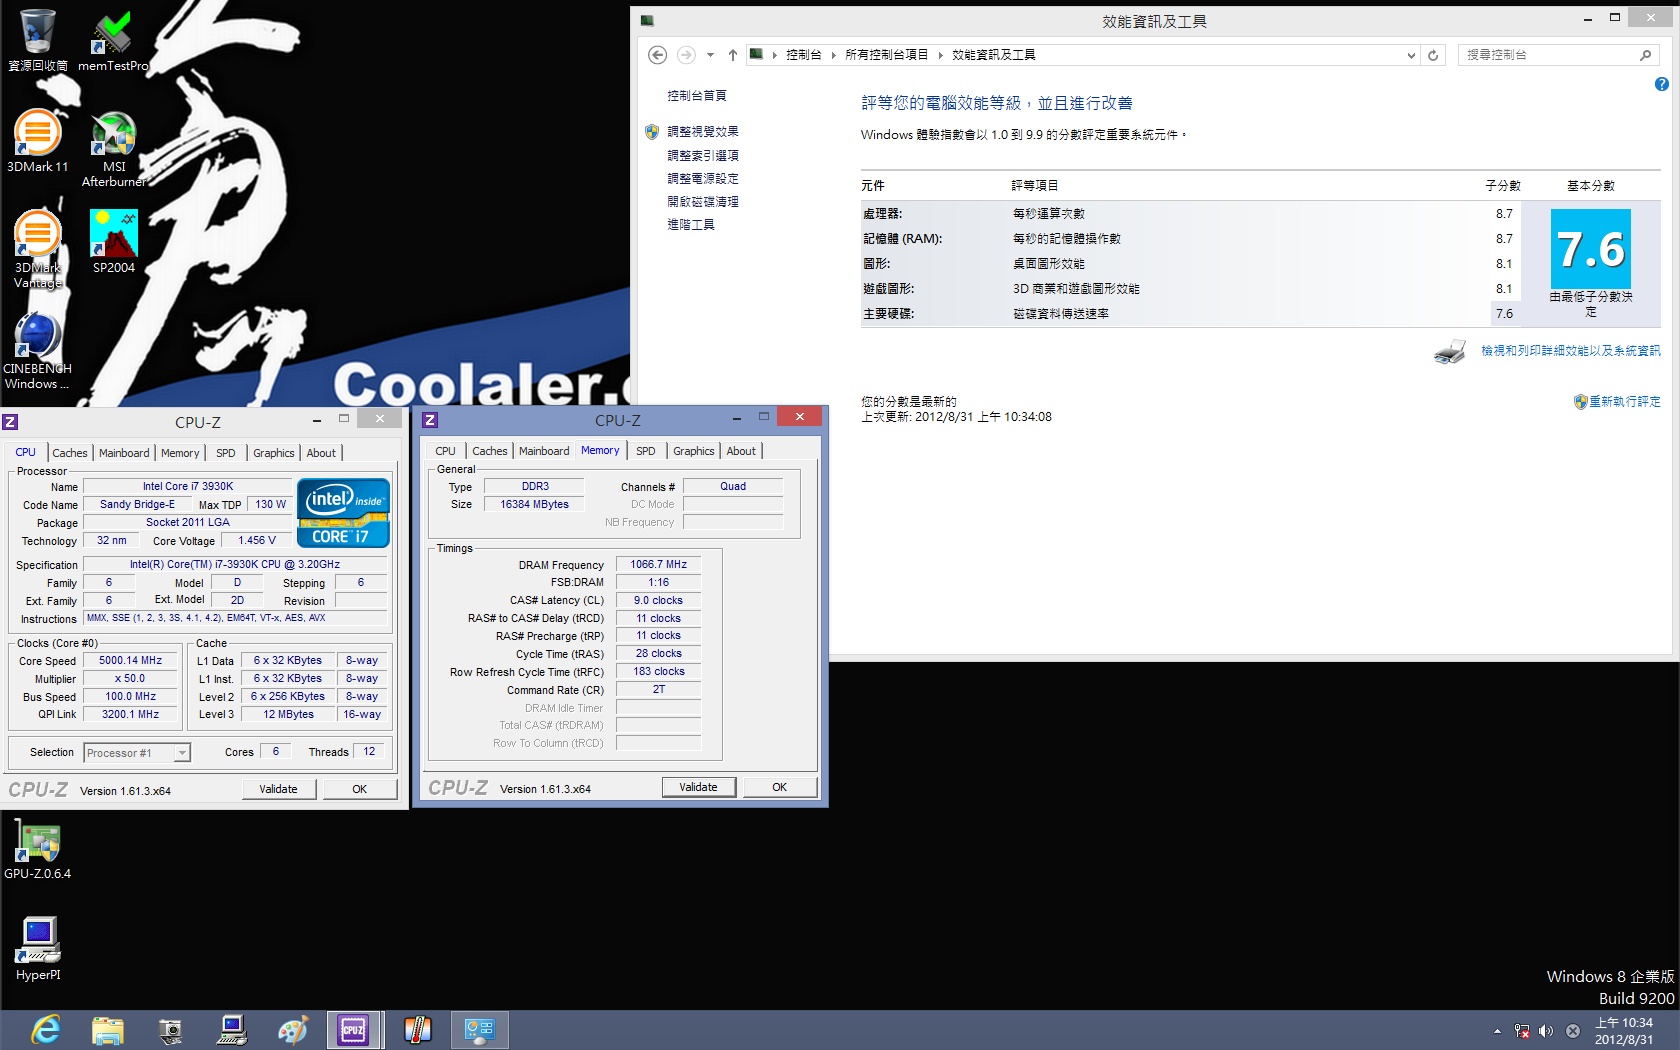Viewport: 1680px width, 1050px height.
Task: Click the back arrow in Control Panel
Action: [x=657, y=55]
